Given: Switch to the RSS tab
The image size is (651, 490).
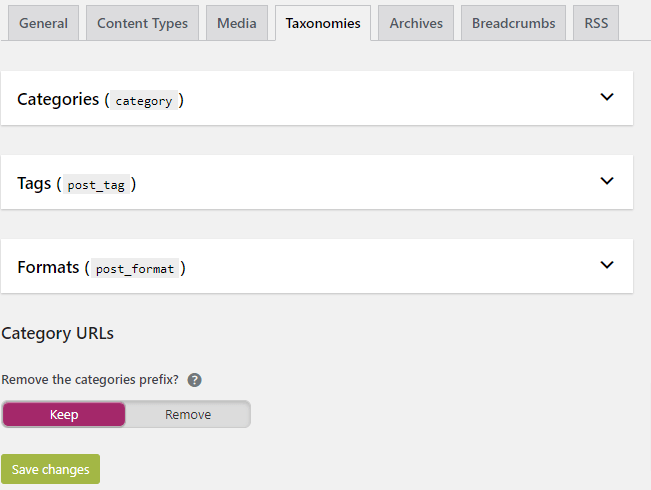Looking at the screenshot, I should coord(596,23).
